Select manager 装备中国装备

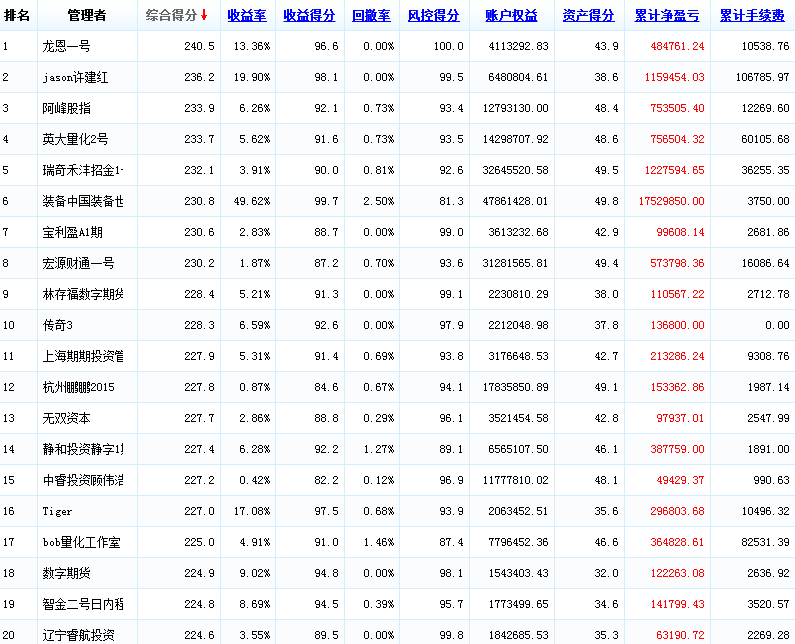click(83, 201)
